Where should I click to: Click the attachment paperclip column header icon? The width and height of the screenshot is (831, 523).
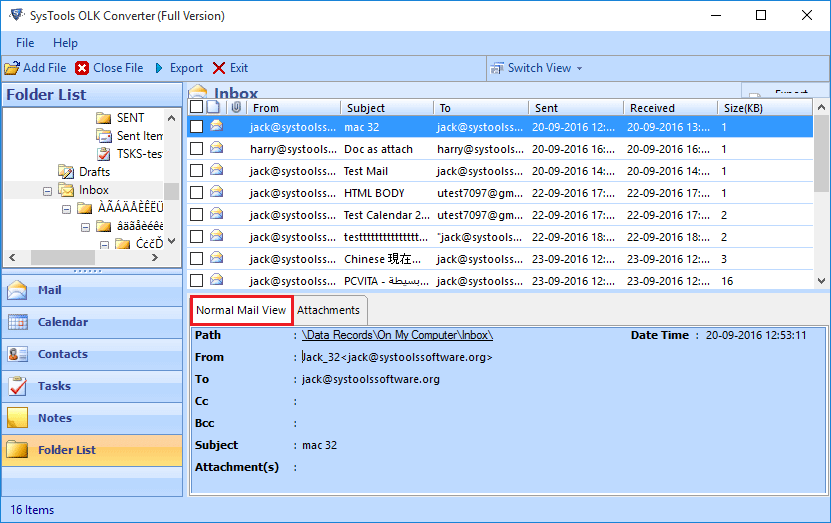click(236, 108)
